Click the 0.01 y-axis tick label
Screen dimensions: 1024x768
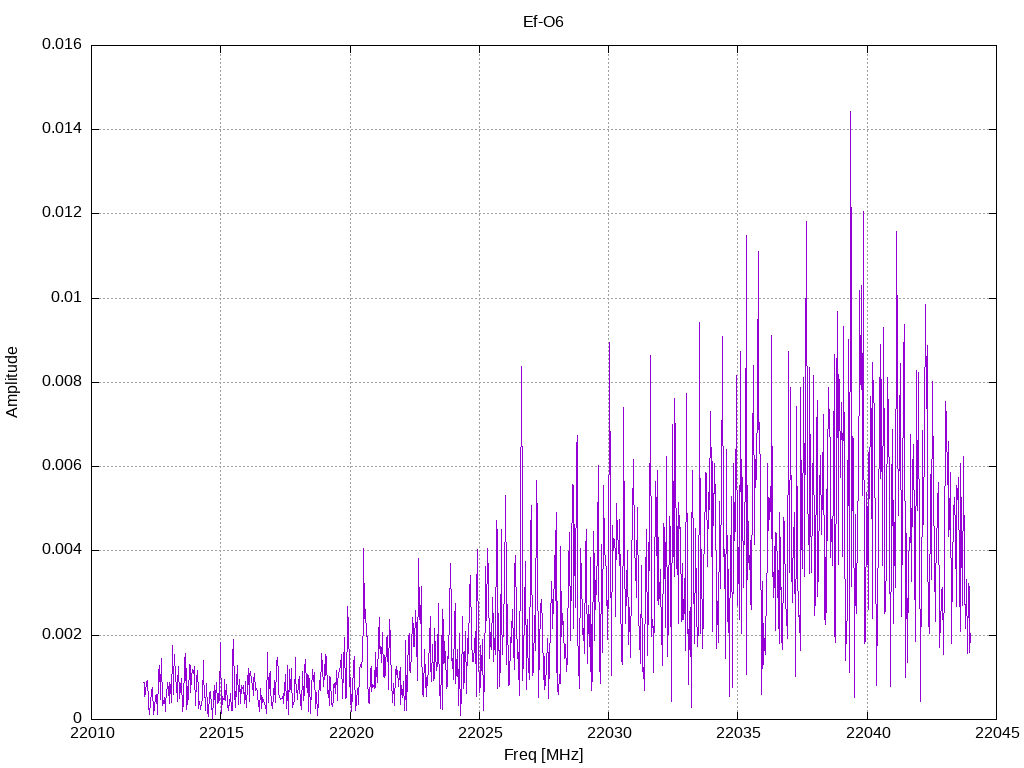click(x=67, y=298)
